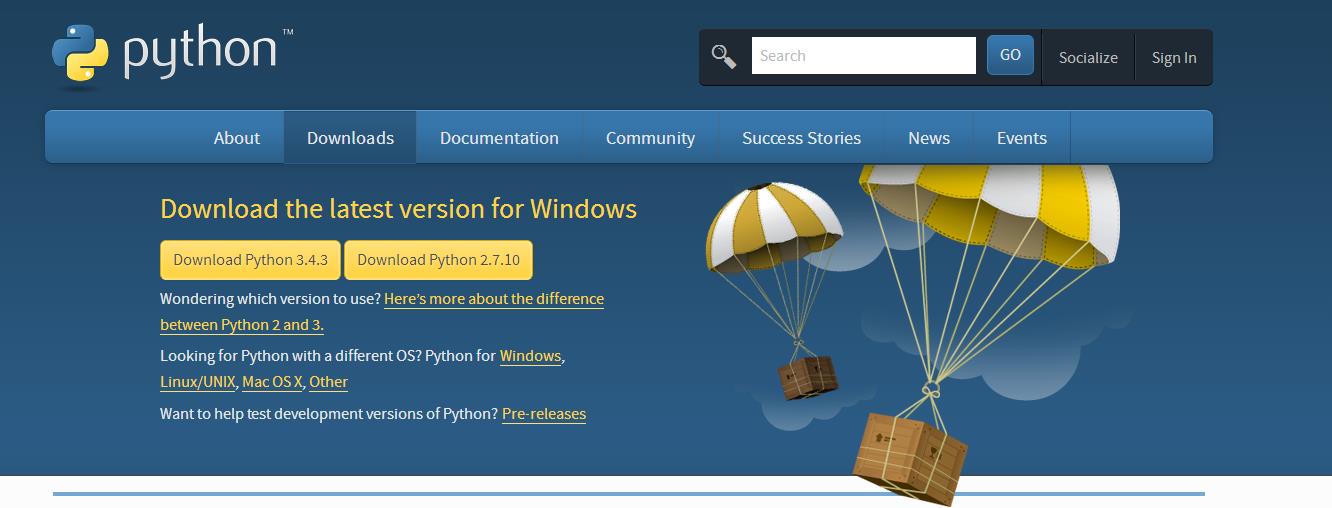Open Success Stories section
The width and height of the screenshot is (1332, 508).
pos(801,138)
